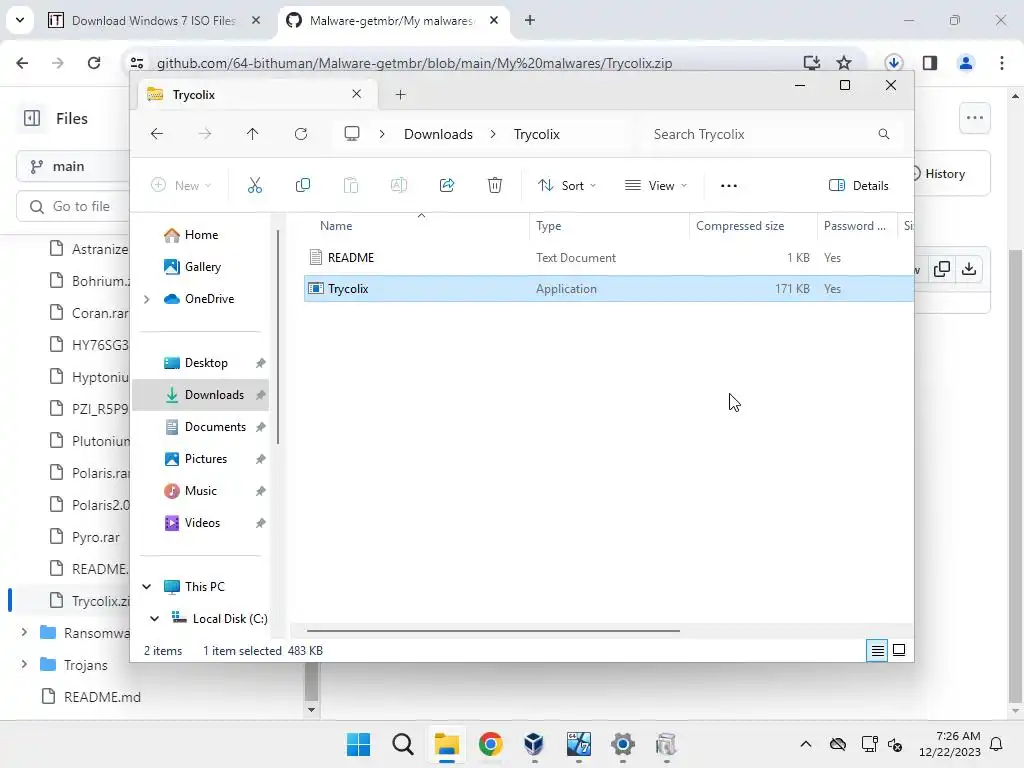Expand OneDrive in navigation pane
1024x768 pixels.
tap(147, 299)
